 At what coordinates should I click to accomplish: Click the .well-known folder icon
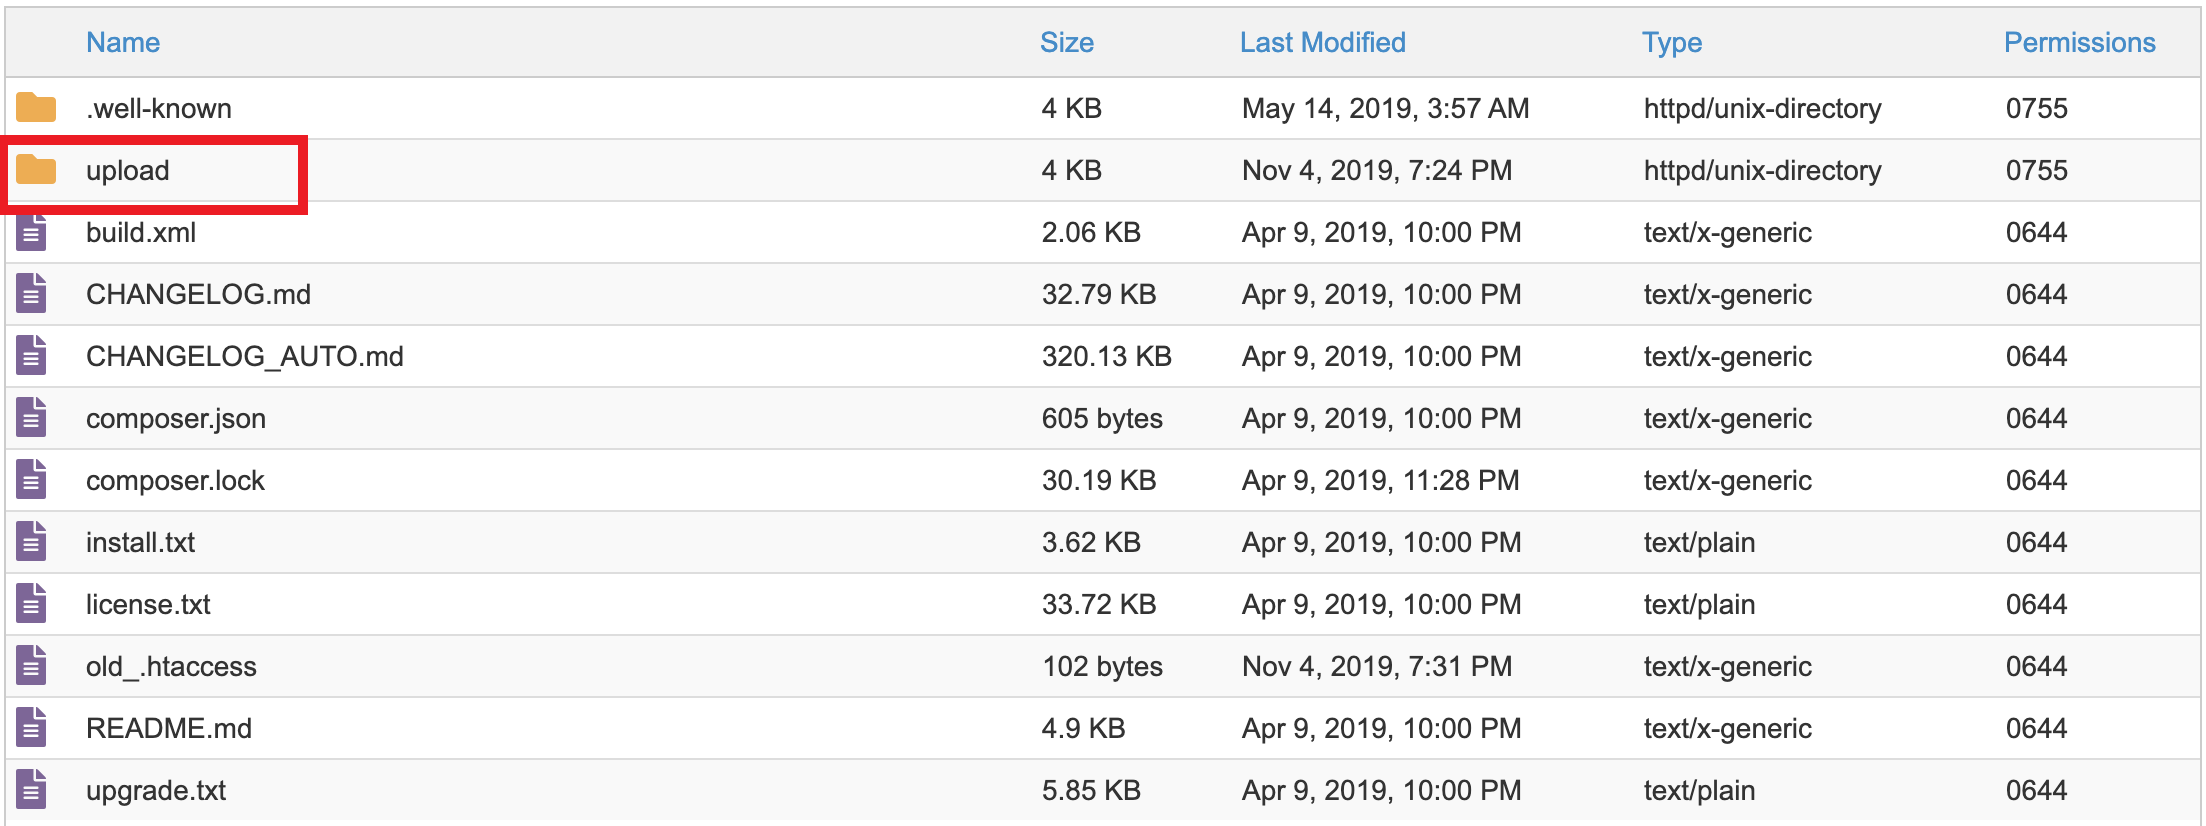pos(36,108)
